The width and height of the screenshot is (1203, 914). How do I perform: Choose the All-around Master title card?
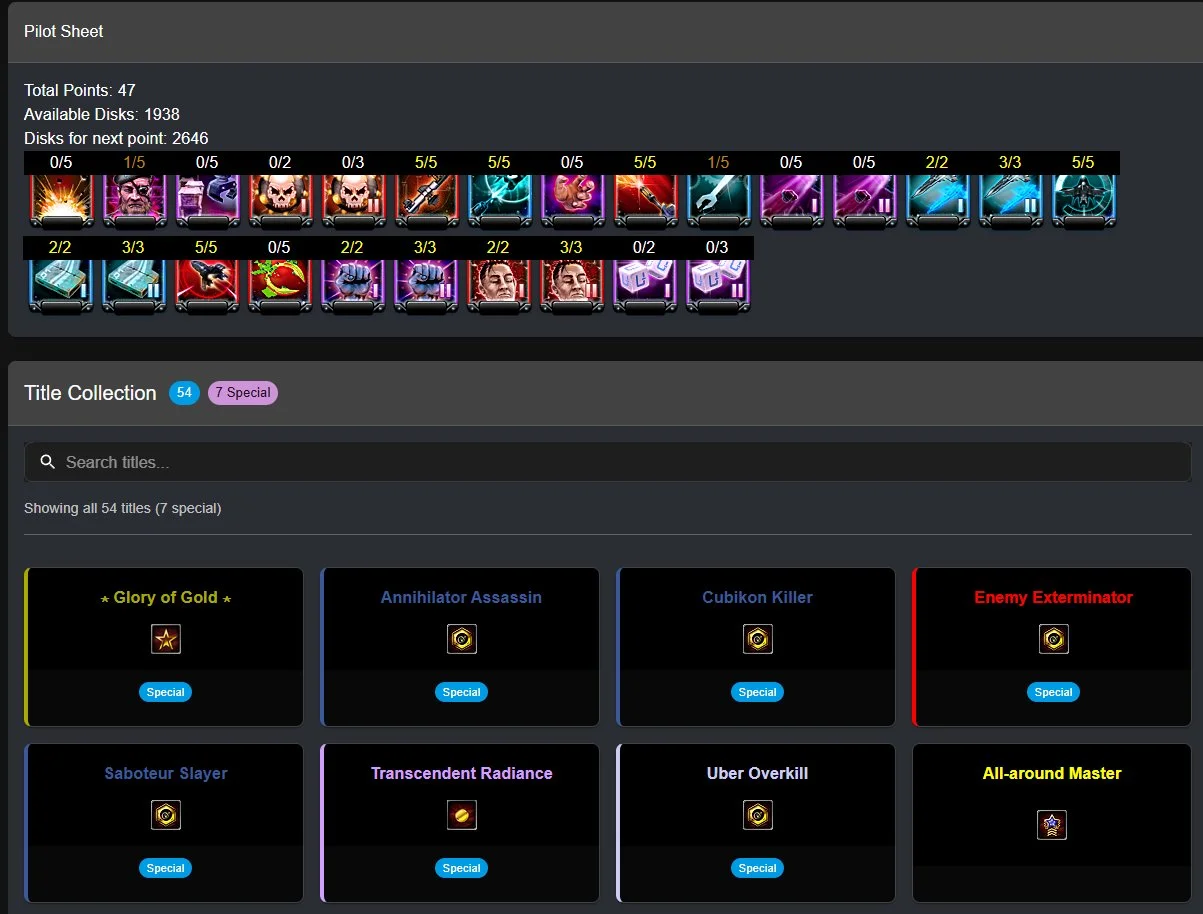click(x=1052, y=823)
